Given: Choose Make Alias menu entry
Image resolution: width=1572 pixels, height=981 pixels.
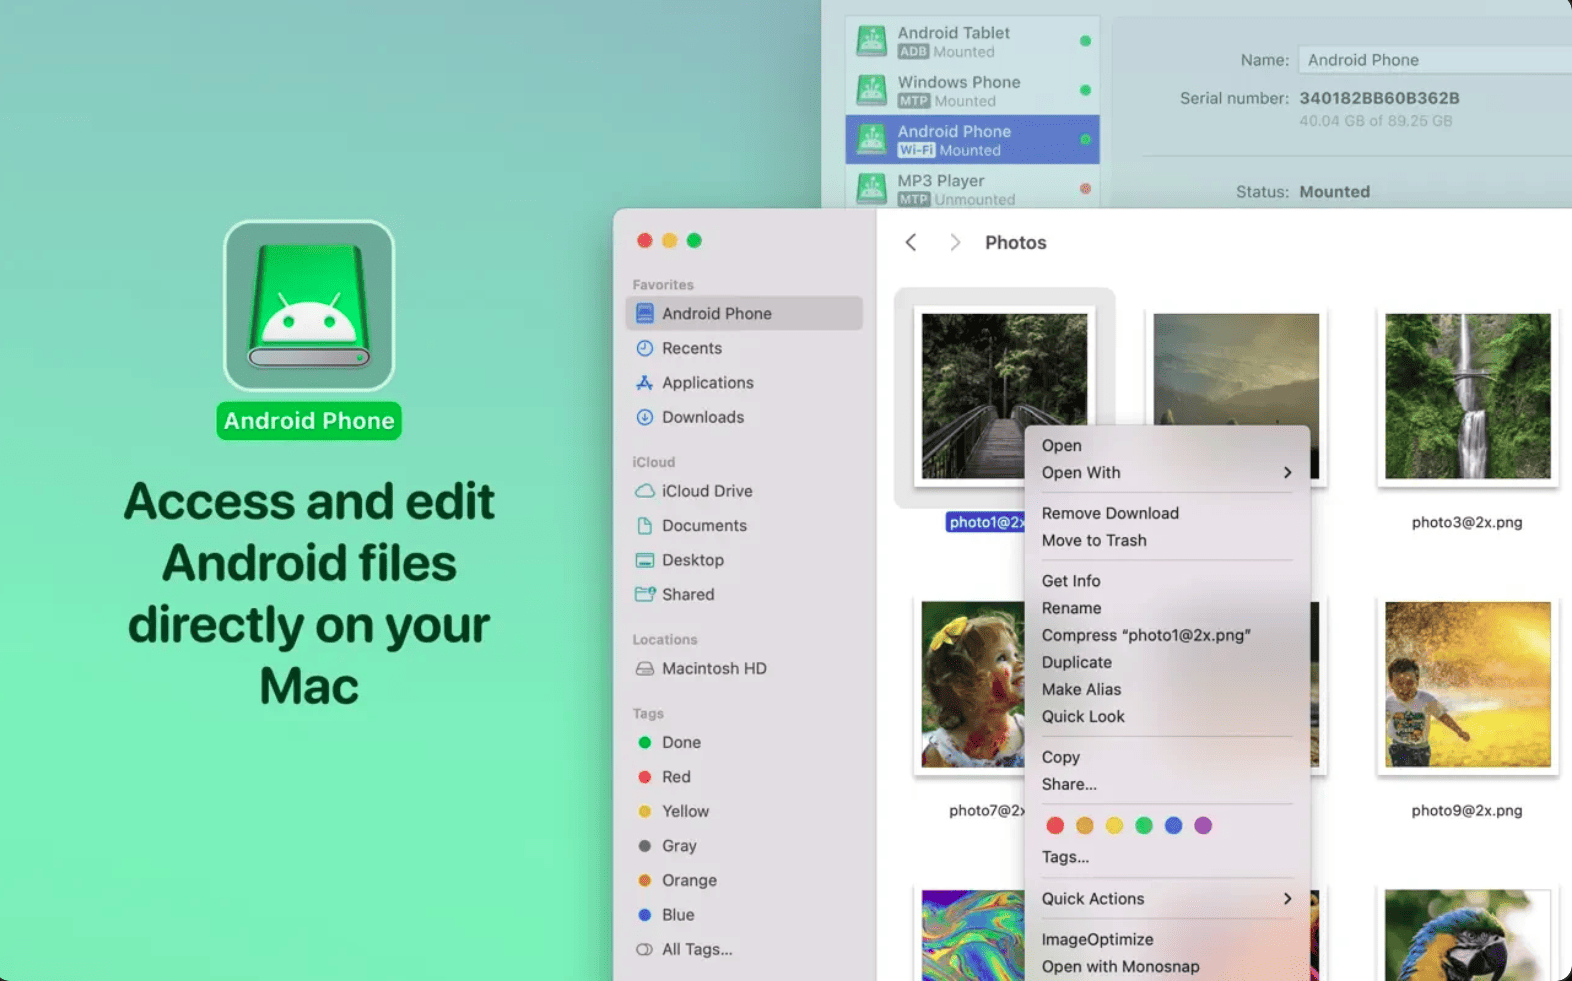Looking at the screenshot, I should pos(1081,689).
